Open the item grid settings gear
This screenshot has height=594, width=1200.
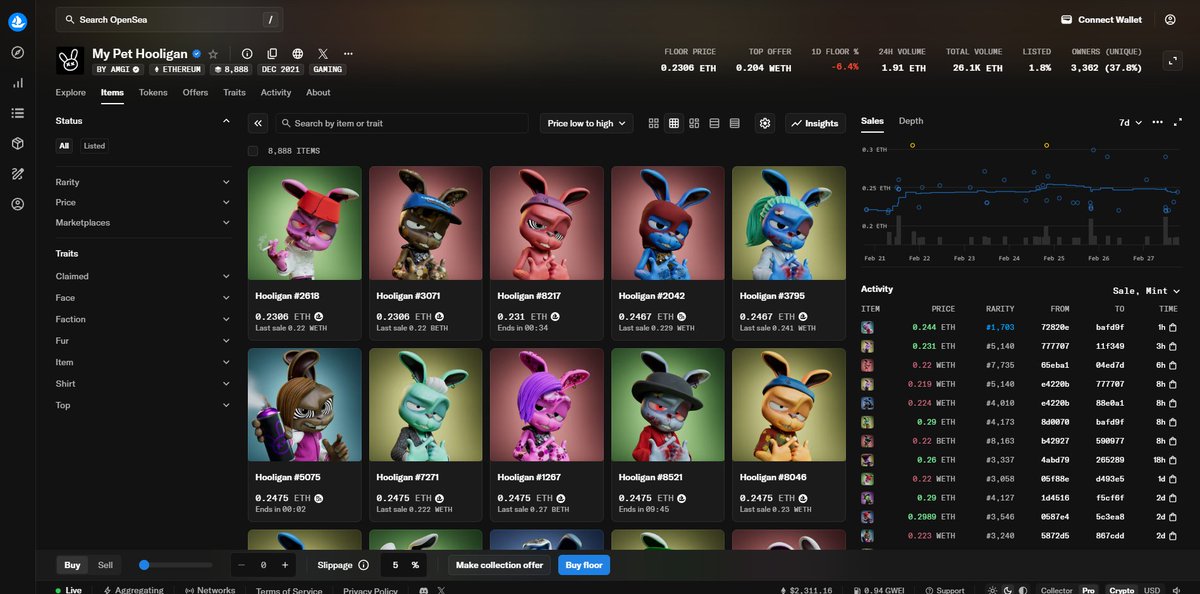(x=765, y=123)
